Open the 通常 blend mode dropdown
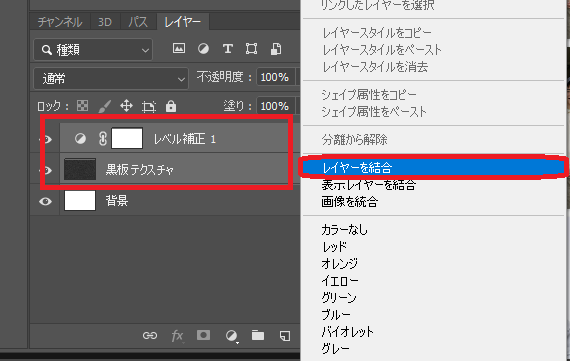The image size is (570, 361). (111, 79)
